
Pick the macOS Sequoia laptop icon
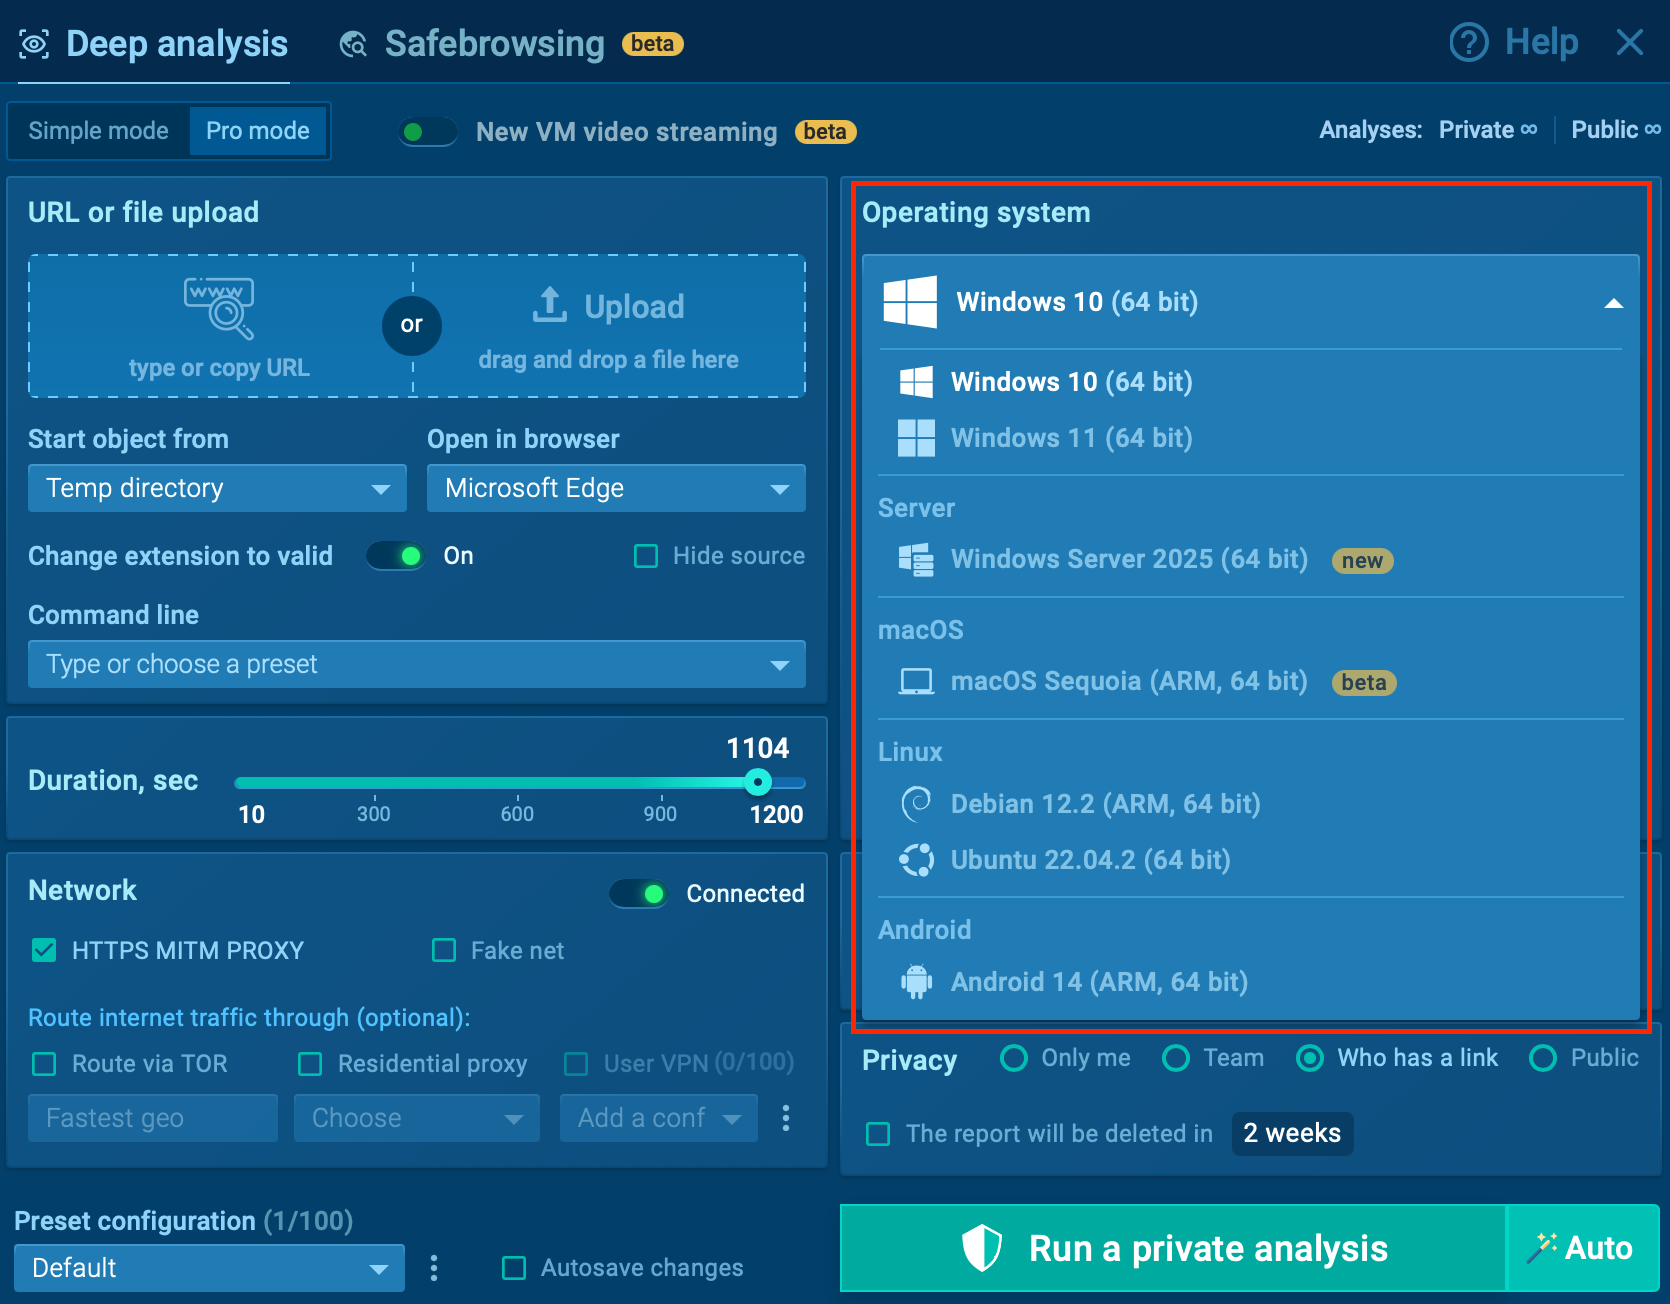tap(916, 682)
